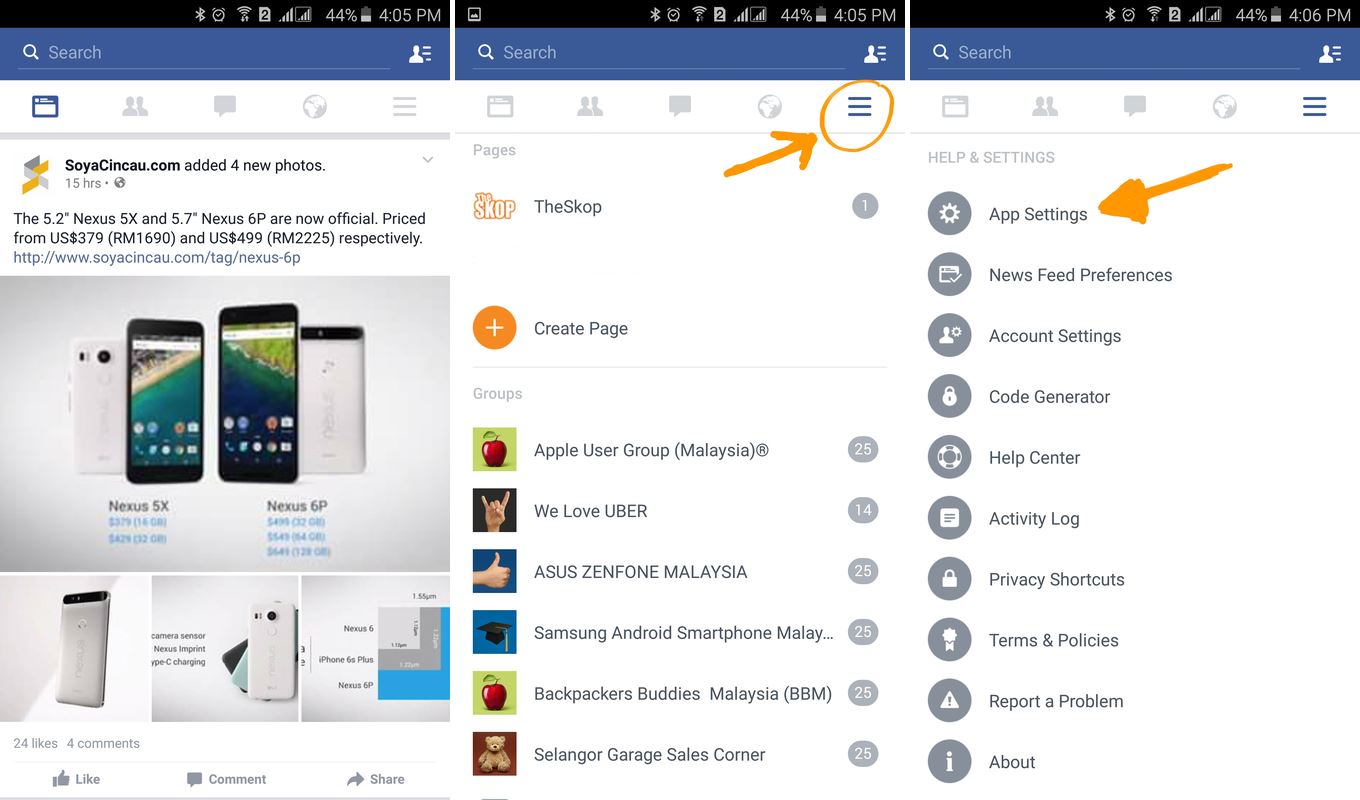The height and width of the screenshot is (800, 1360).
Task: Tap the App Settings gear icon
Action: coord(949,213)
